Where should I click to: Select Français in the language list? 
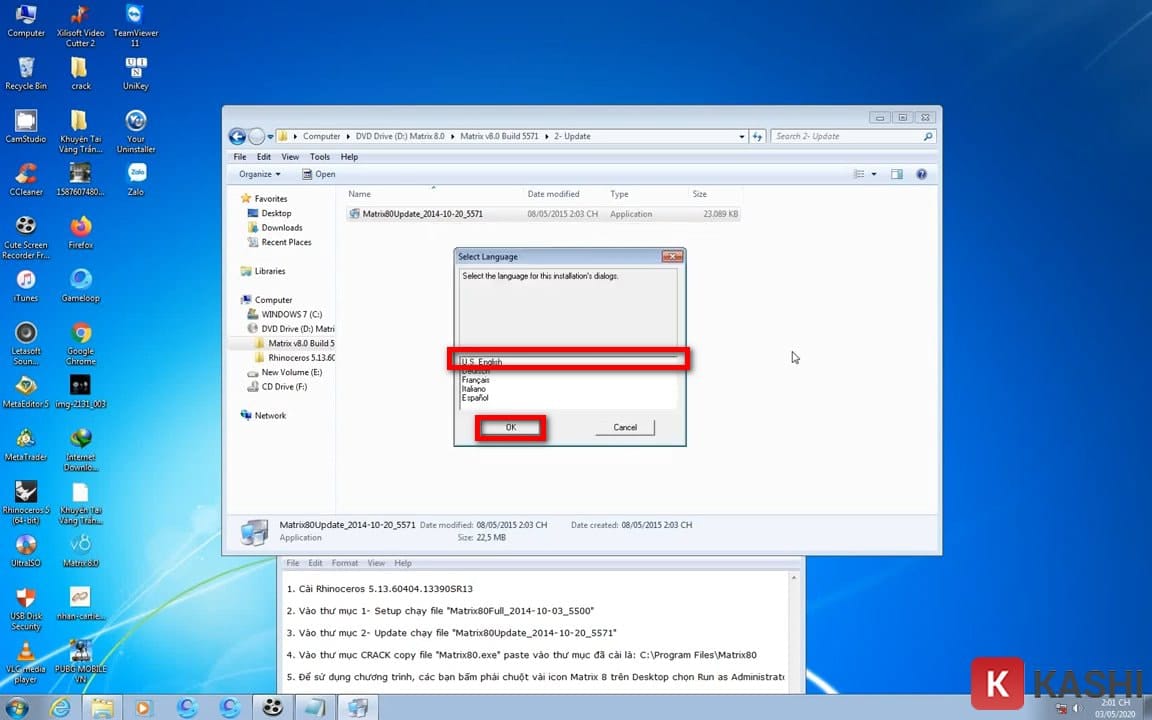(475, 380)
